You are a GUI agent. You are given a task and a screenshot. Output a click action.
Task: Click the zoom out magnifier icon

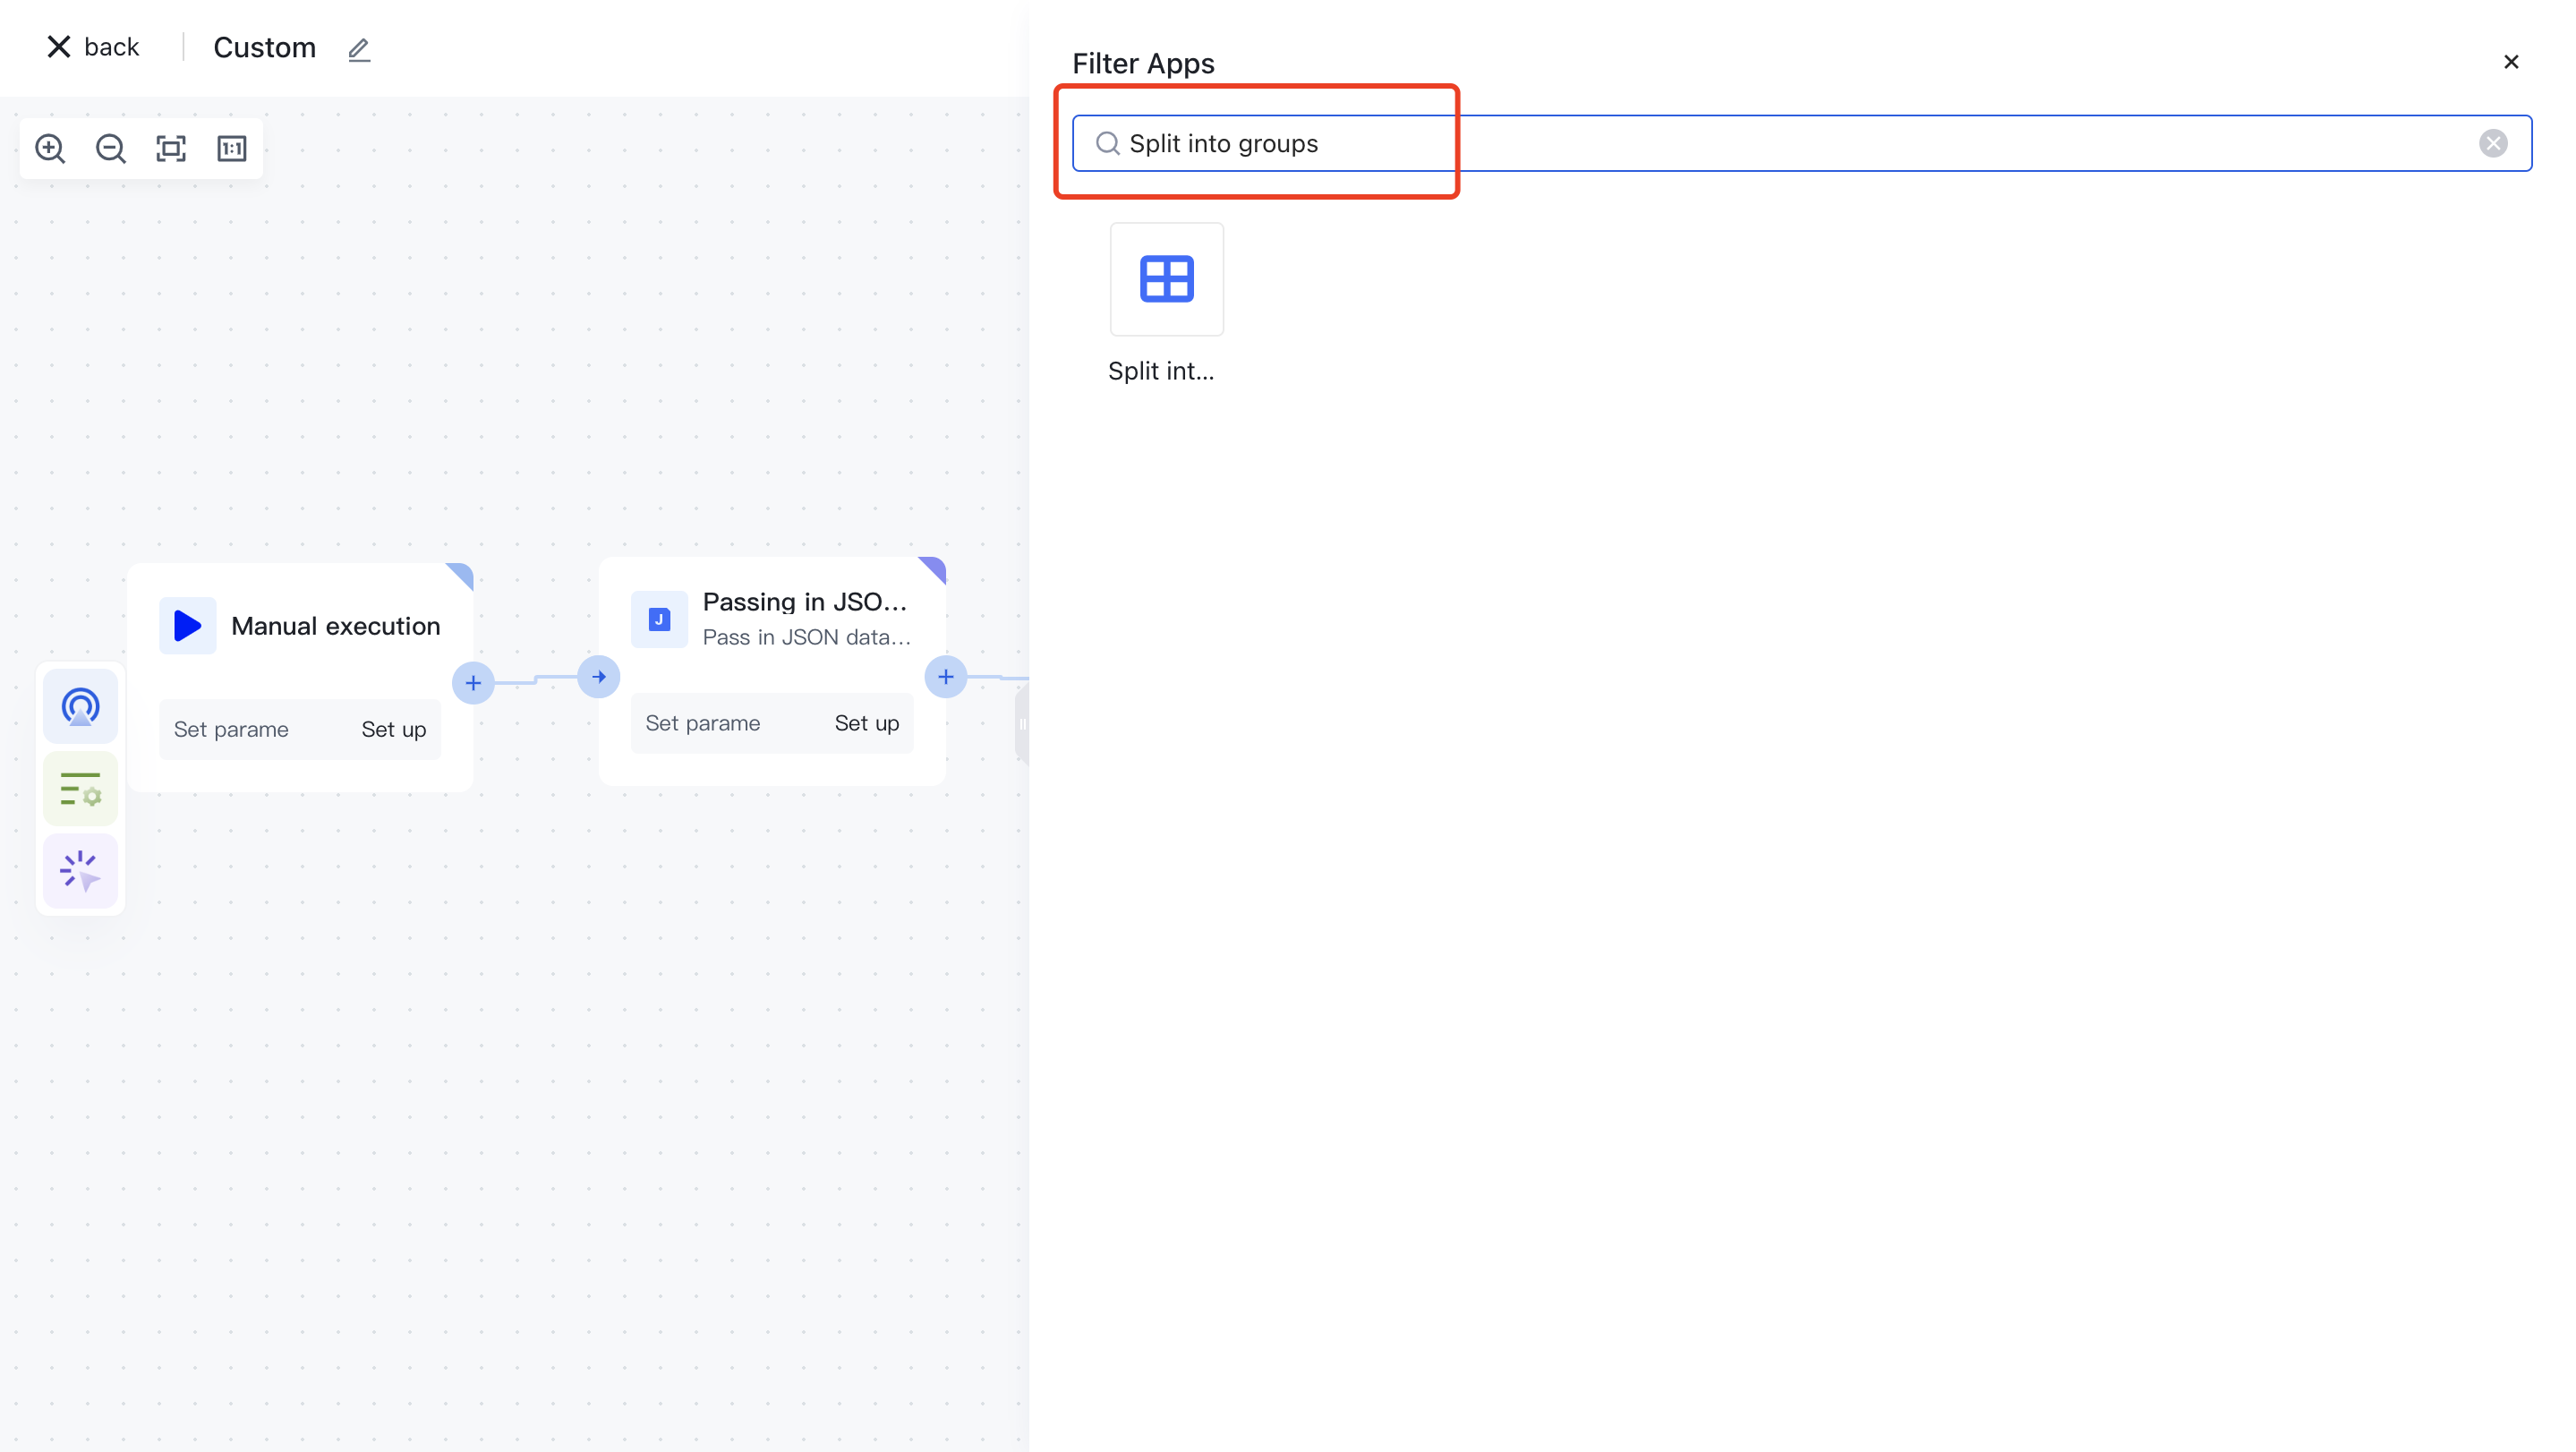(111, 149)
